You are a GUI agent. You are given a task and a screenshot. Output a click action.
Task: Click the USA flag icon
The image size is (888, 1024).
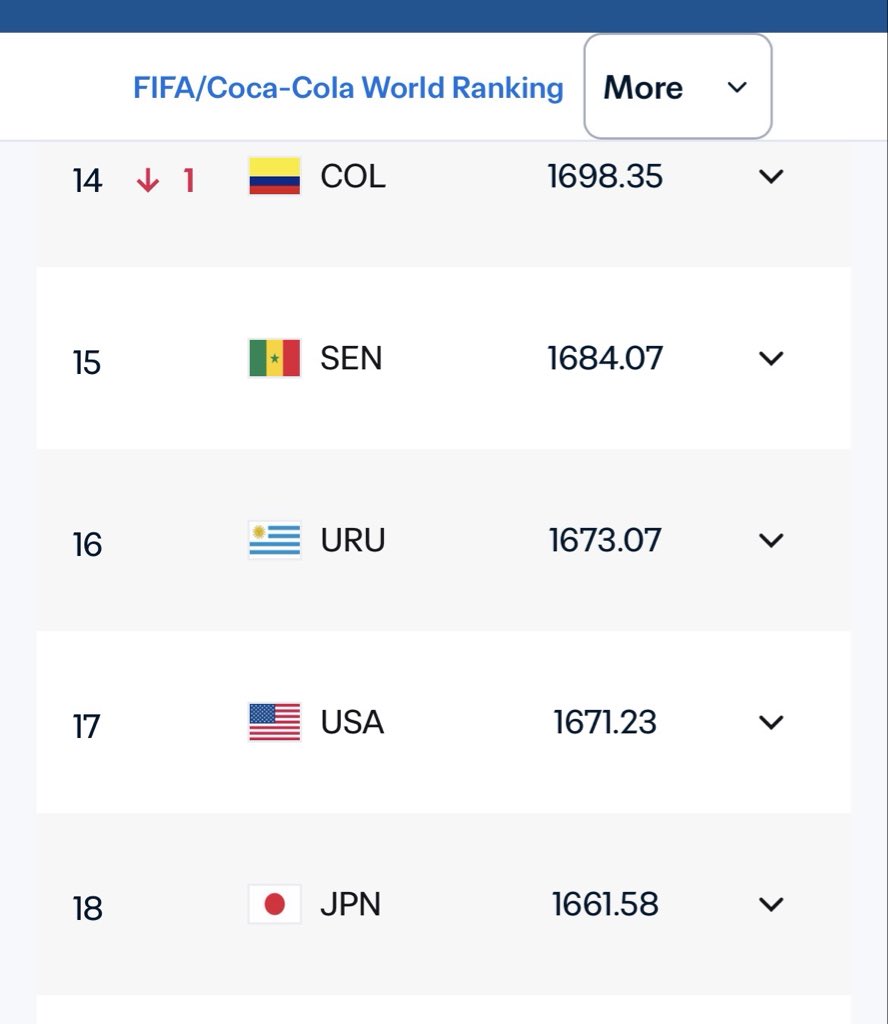(x=274, y=722)
